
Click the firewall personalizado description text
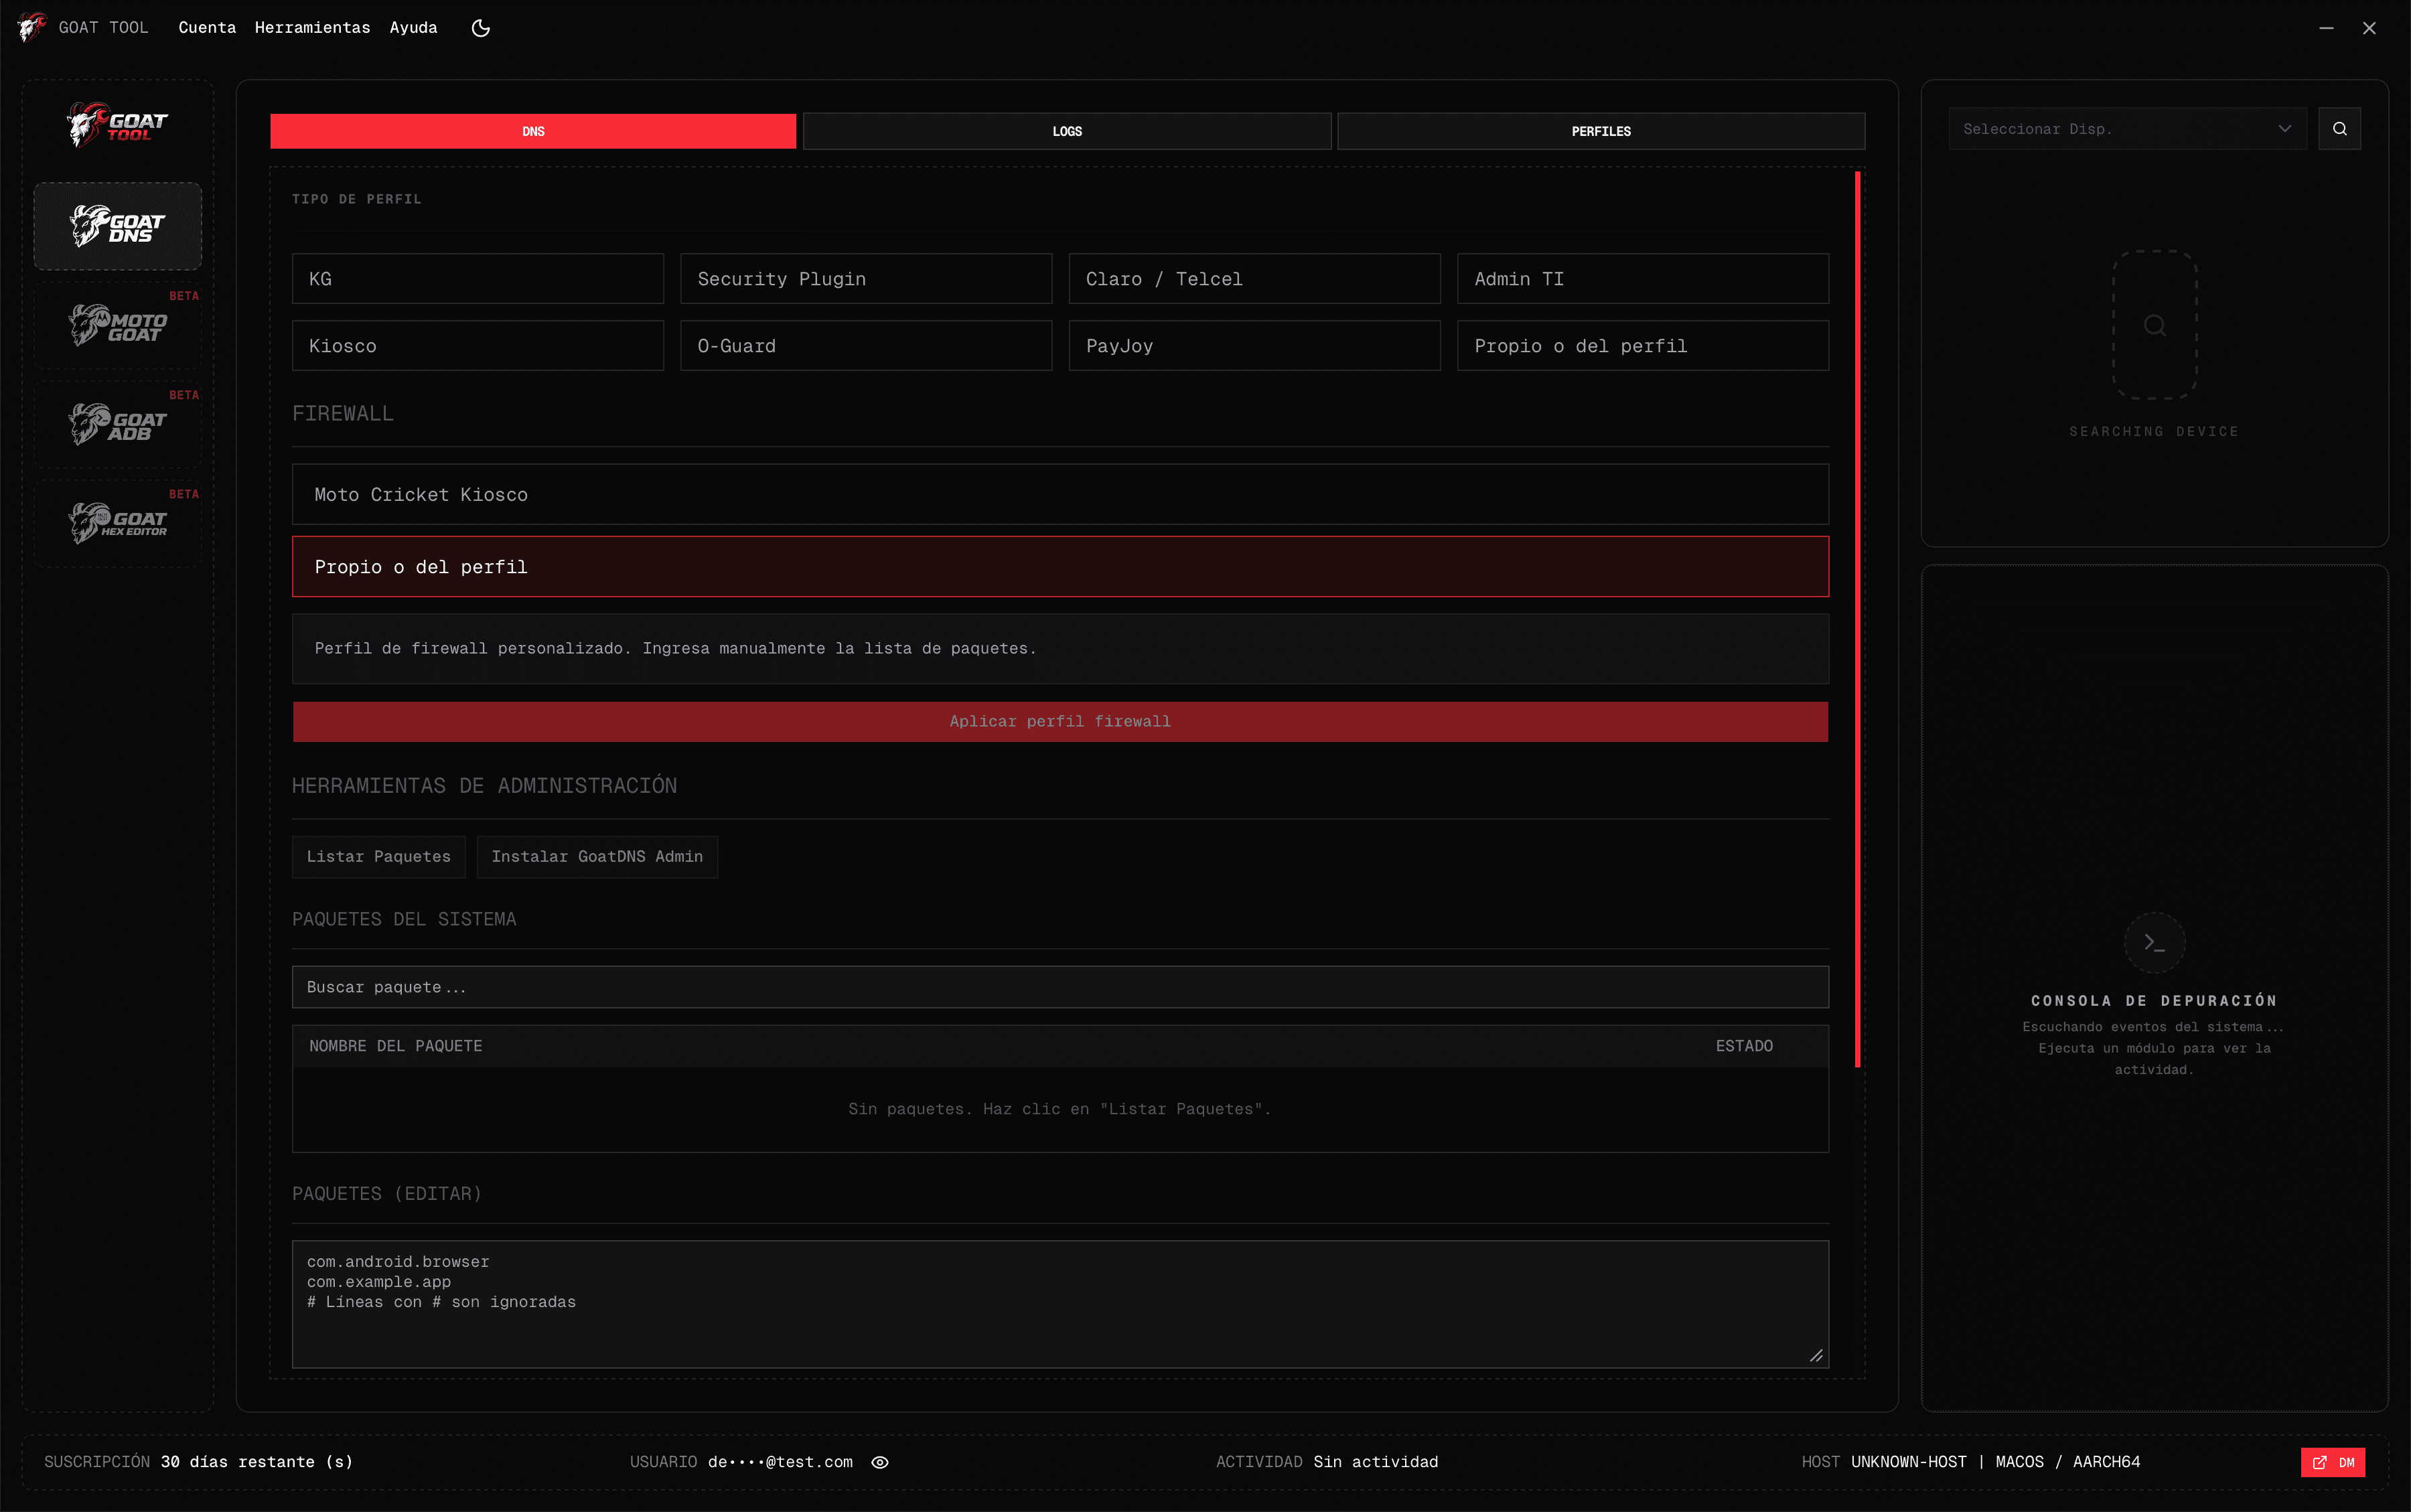coord(675,649)
